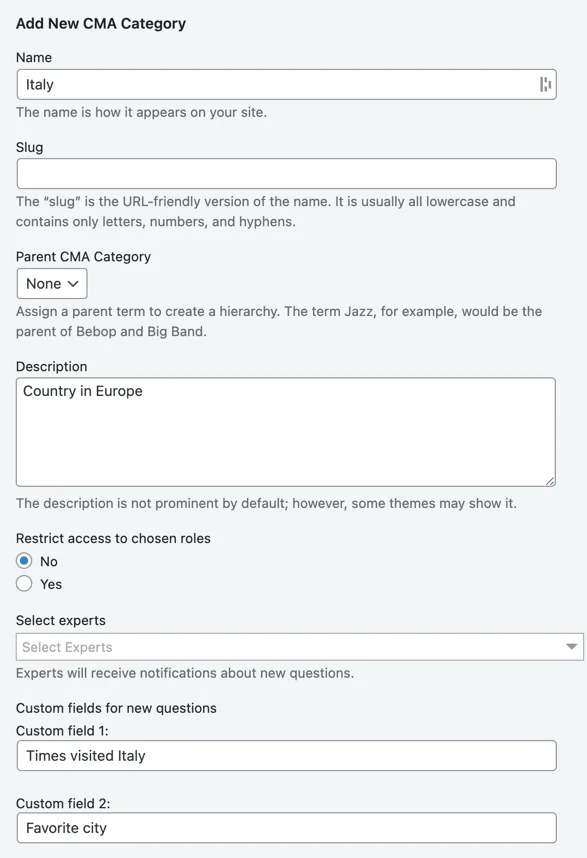
Task: Click the Yes label text
Action: click(x=51, y=584)
